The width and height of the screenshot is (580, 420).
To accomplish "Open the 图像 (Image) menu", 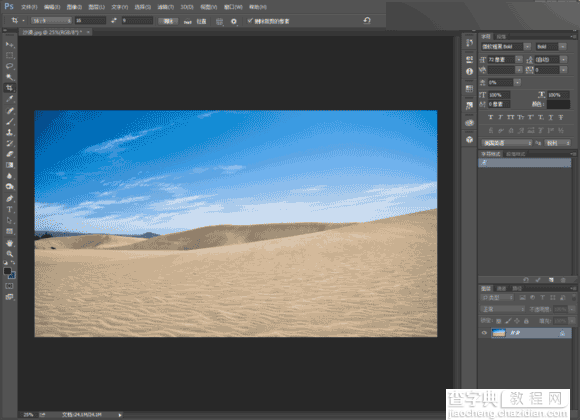I will (x=74, y=7).
